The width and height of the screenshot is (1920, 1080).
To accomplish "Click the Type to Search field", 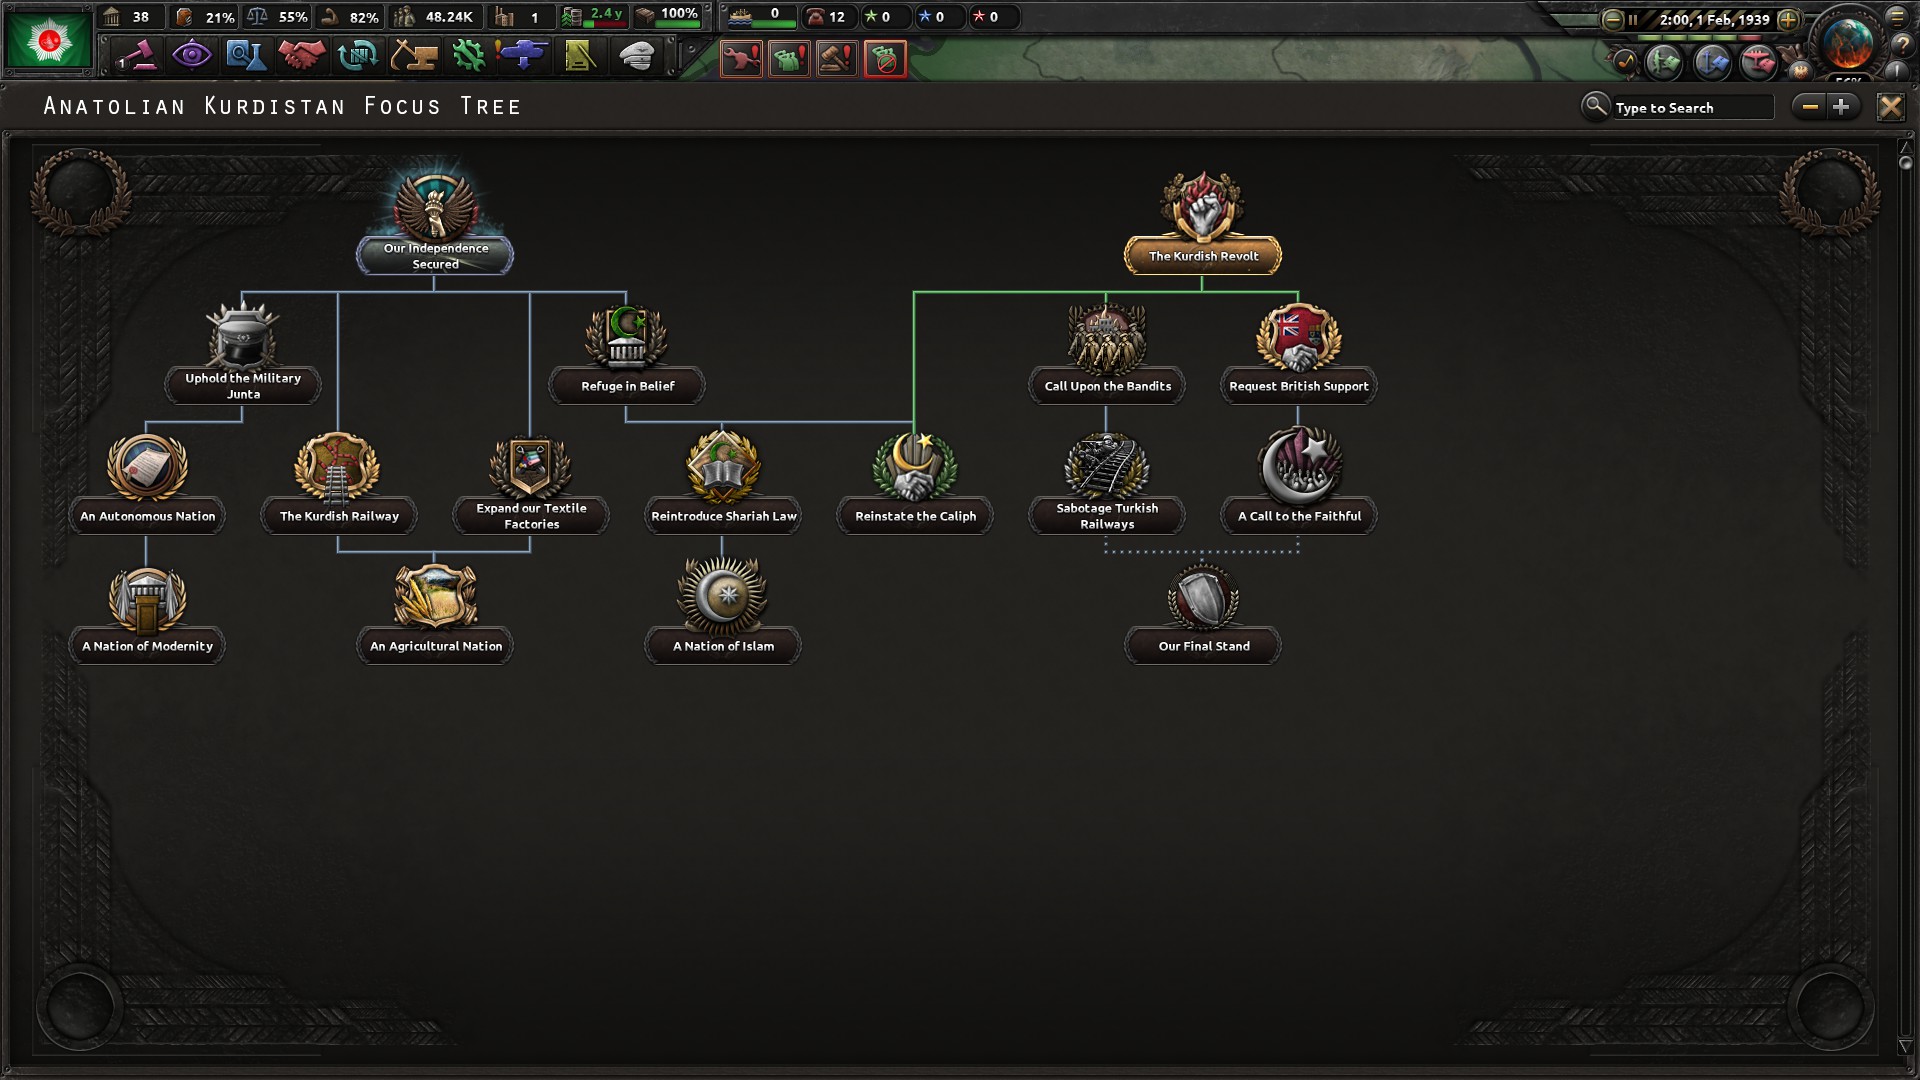I will (1690, 108).
